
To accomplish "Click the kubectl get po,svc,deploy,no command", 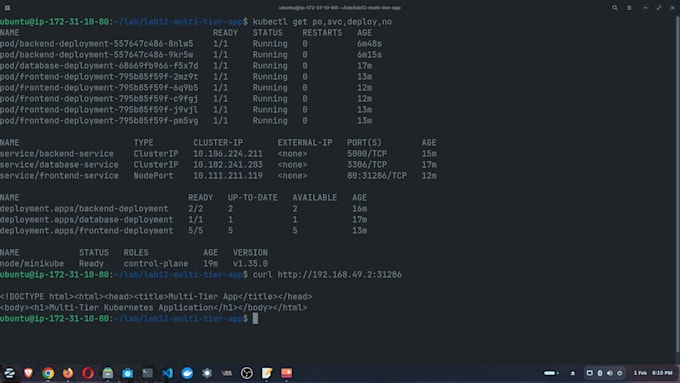I will point(322,22).
